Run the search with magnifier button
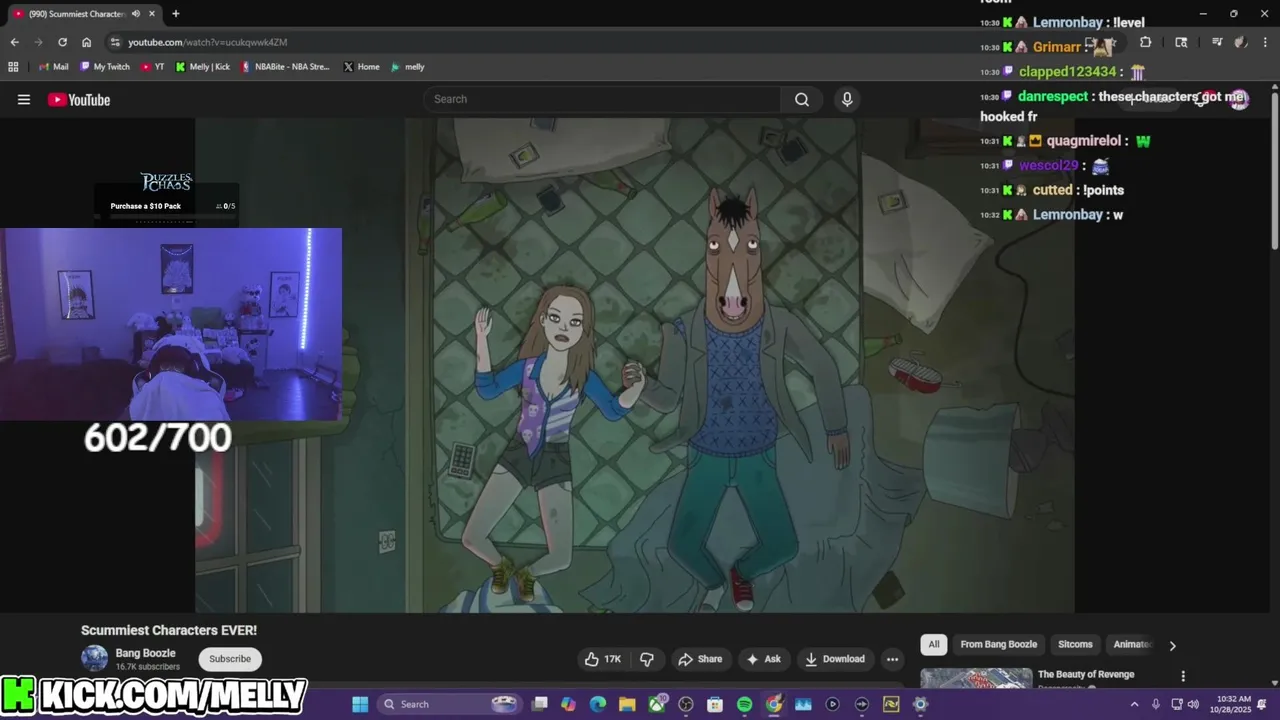This screenshot has height=720, width=1280. point(802,99)
